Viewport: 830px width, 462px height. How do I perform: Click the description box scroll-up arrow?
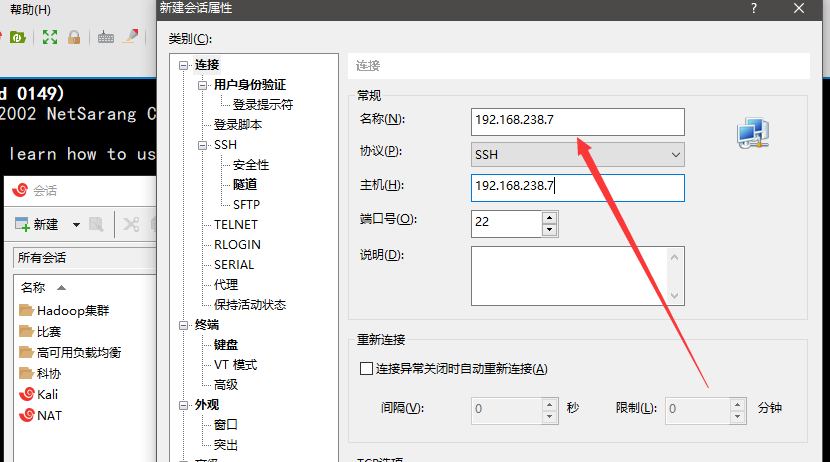point(674,258)
